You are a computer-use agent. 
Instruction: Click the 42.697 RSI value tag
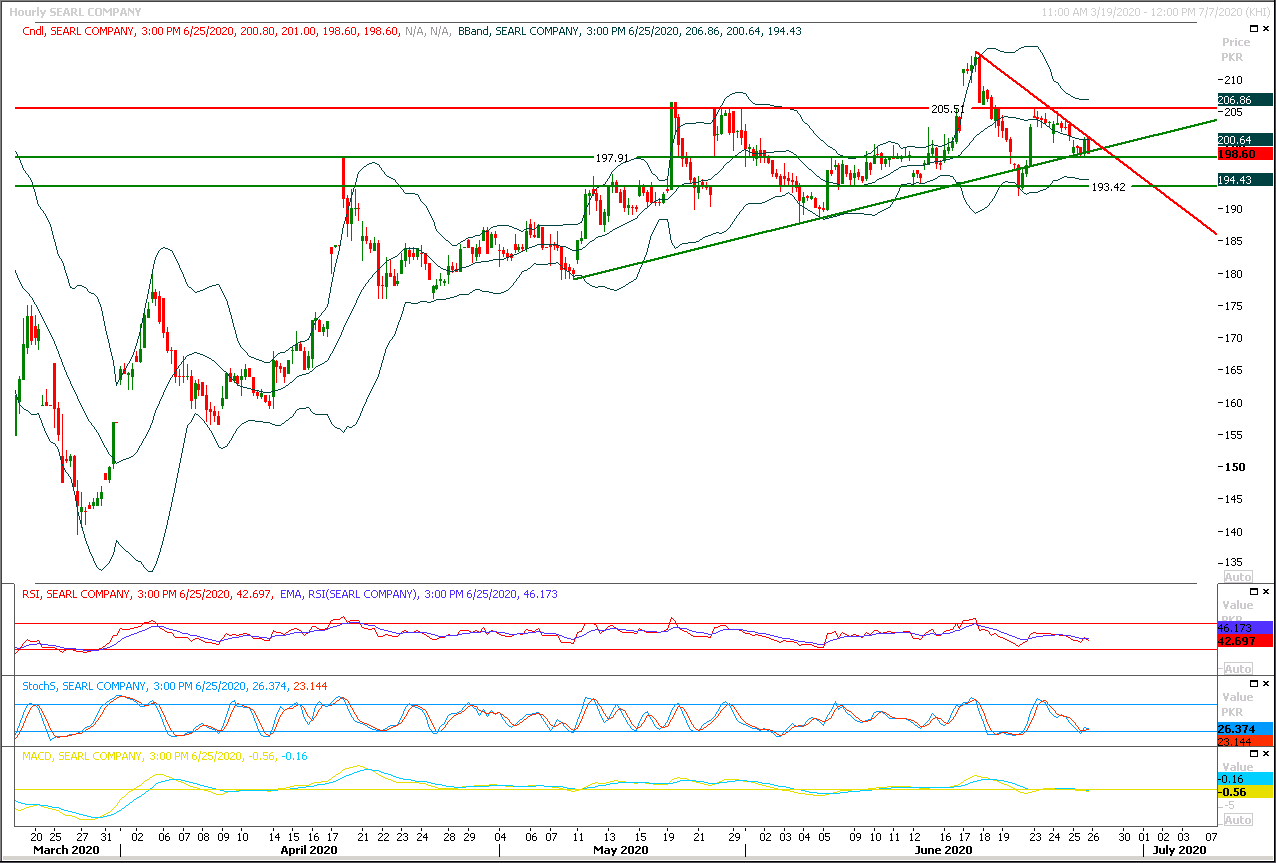pos(1244,640)
